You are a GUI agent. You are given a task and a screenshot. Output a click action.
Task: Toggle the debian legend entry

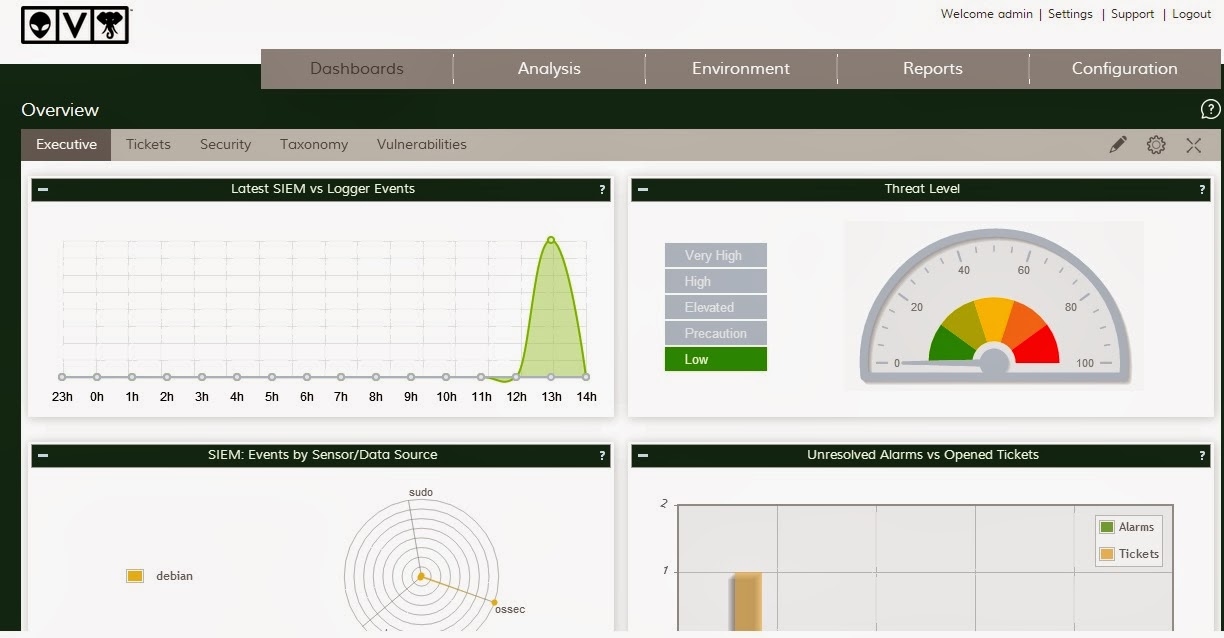coord(160,576)
